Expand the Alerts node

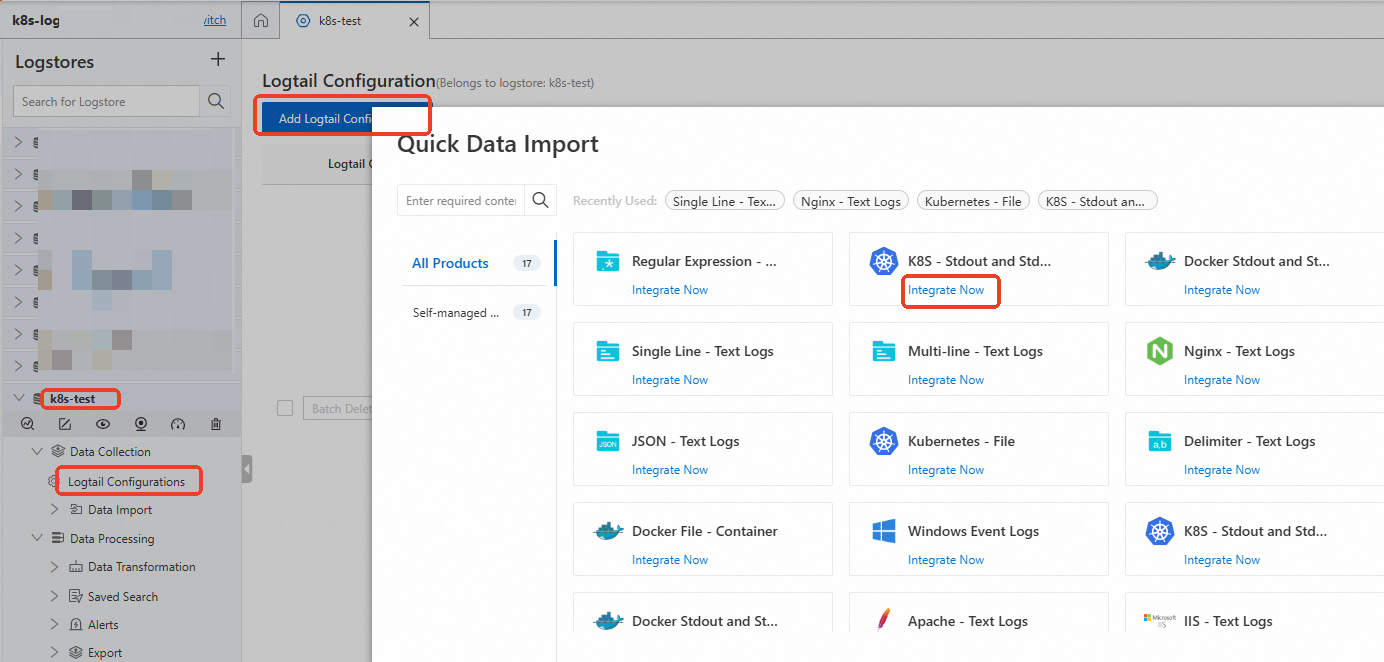56,625
